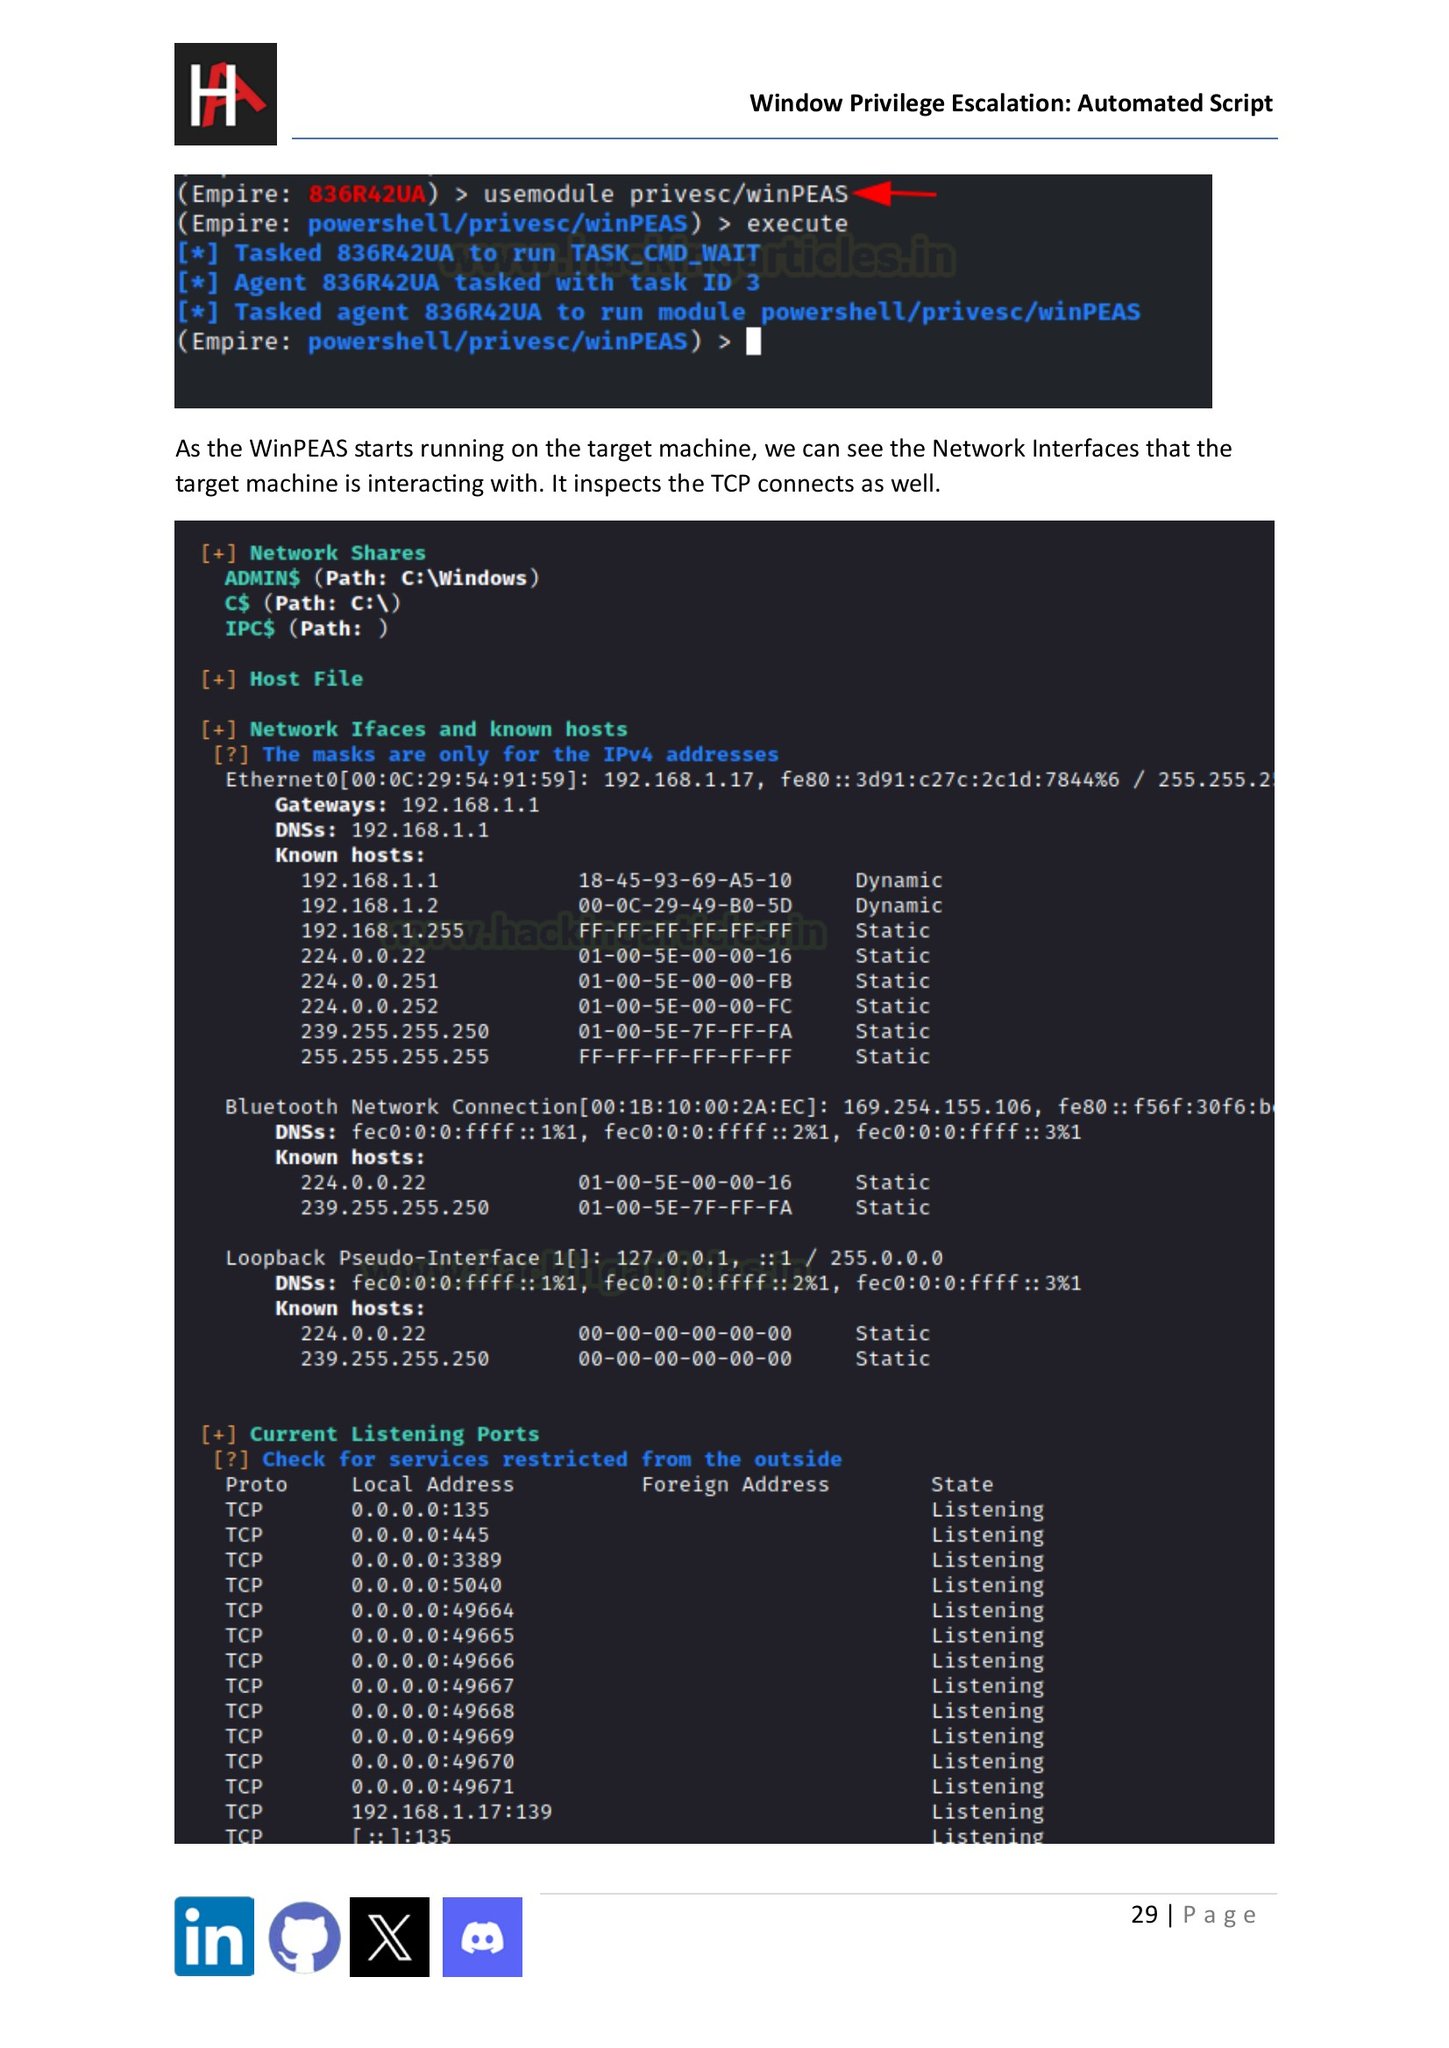Viewport: 1449px width, 2048px height.
Task: Click the note 'Check for services restricted from the outside'
Action: tap(552, 1459)
